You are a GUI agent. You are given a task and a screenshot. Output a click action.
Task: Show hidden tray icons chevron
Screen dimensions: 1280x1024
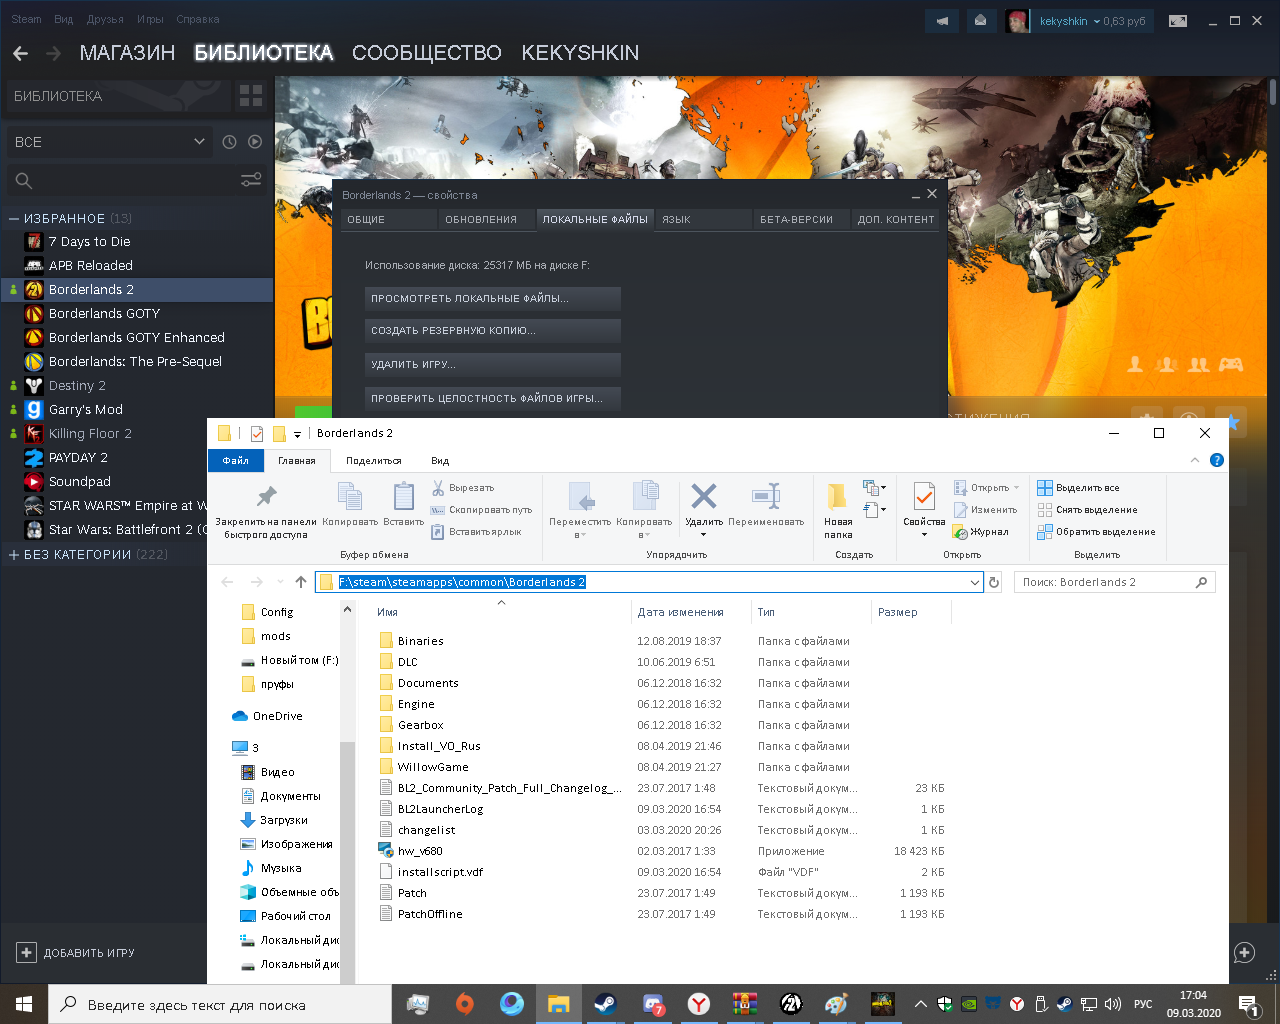click(x=921, y=1004)
